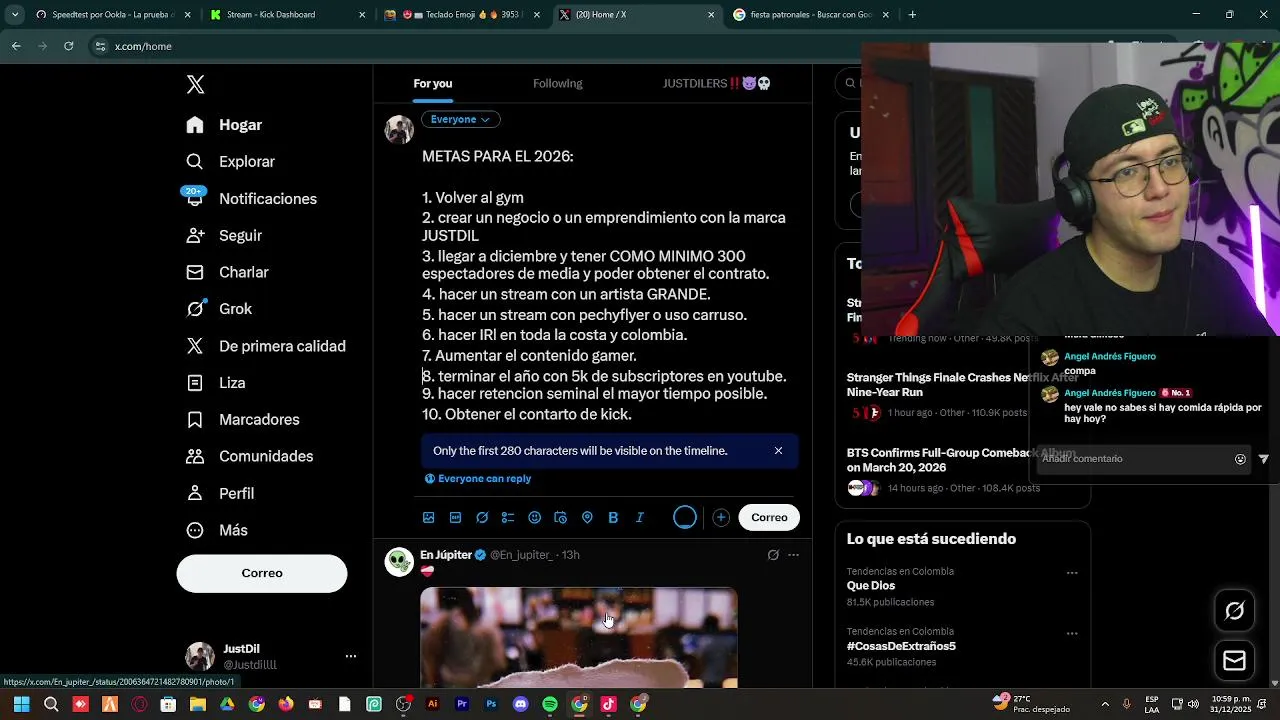Reload the page in browser
Screen dimensions: 1280x720
[68, 46]
